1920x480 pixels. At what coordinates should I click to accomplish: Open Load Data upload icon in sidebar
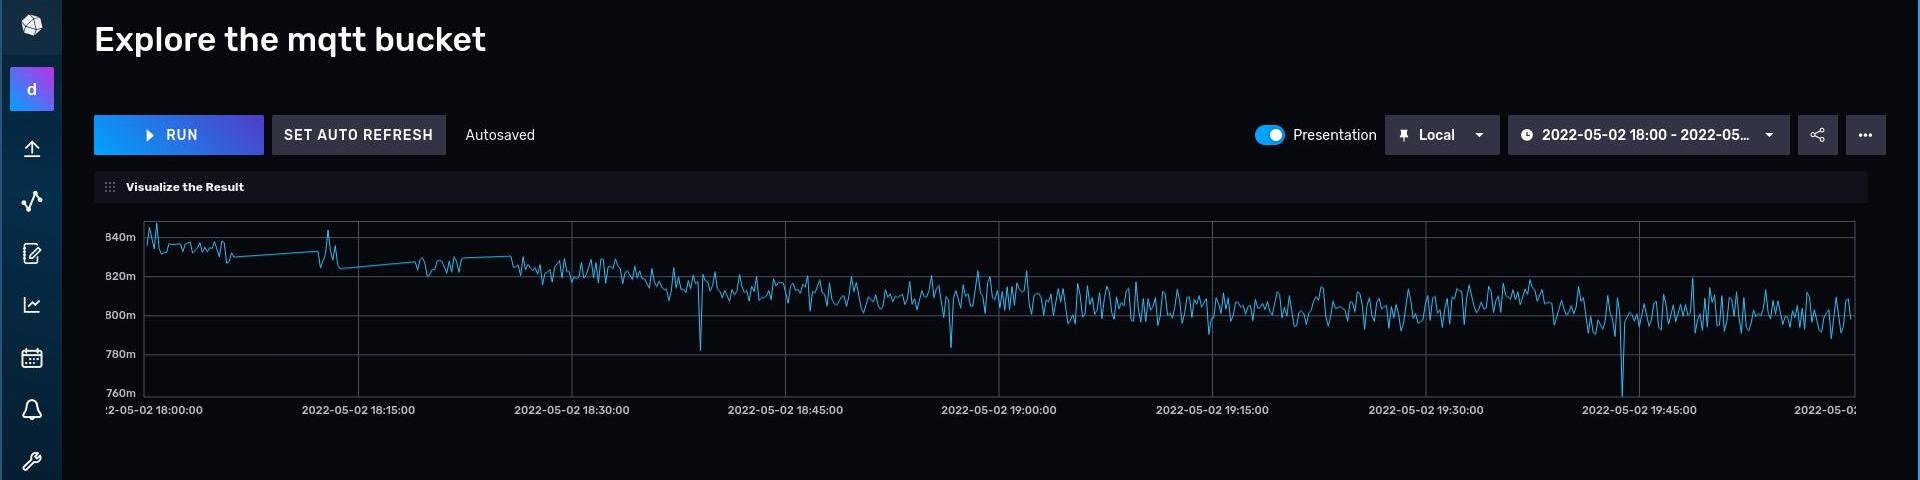(x=32, y=149)
